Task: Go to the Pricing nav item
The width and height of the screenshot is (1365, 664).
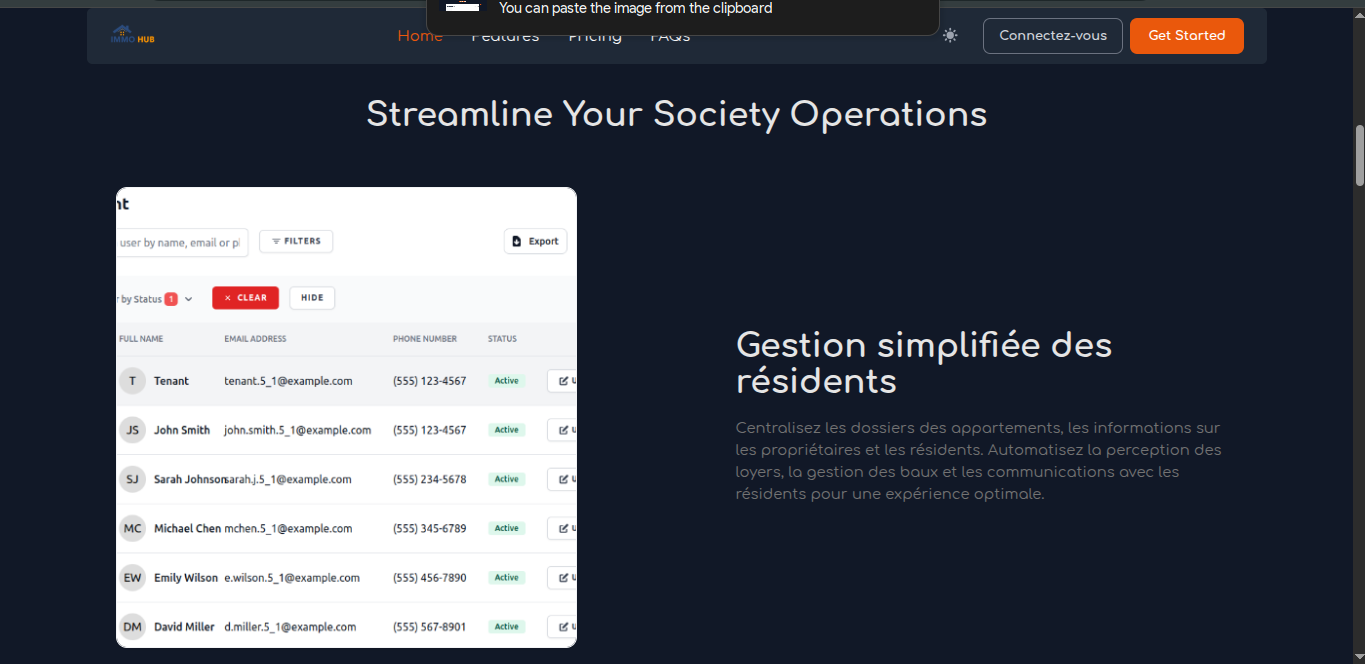Action: coord(595,39)
